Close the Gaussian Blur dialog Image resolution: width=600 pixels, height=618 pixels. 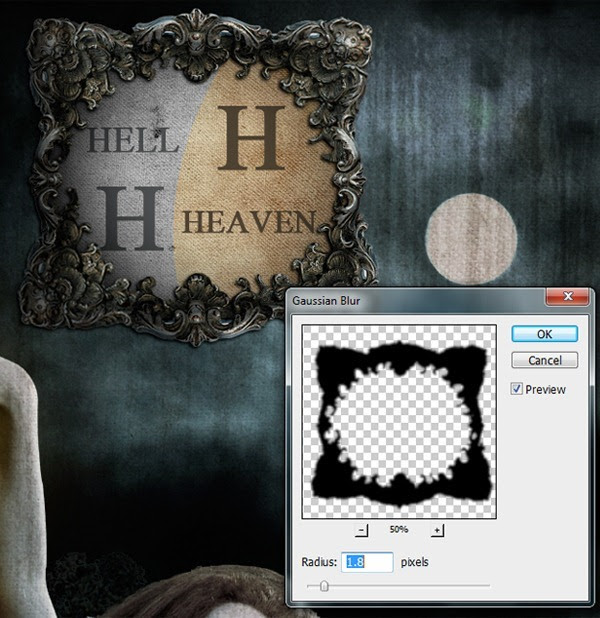point(568,296)
